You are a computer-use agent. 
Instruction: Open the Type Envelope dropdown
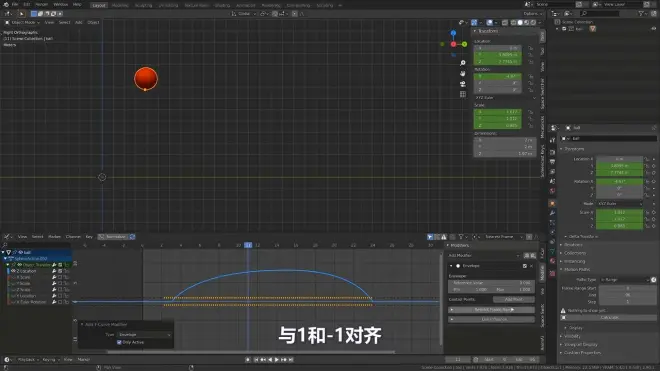(144, 335)
